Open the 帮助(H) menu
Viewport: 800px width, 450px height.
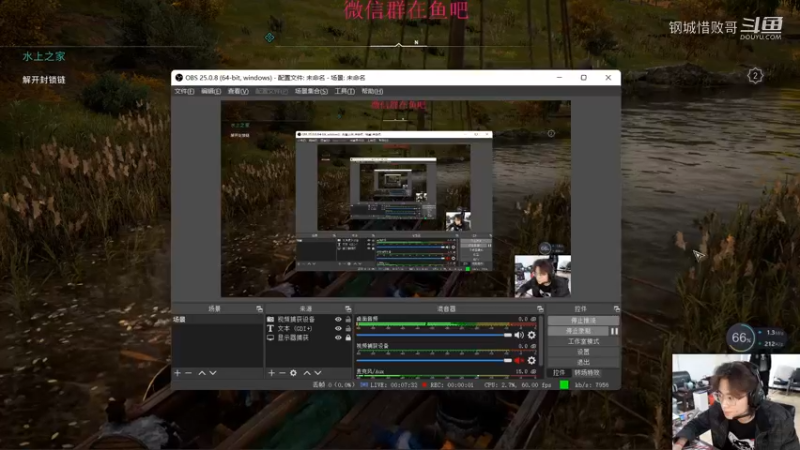click(372, 91)
